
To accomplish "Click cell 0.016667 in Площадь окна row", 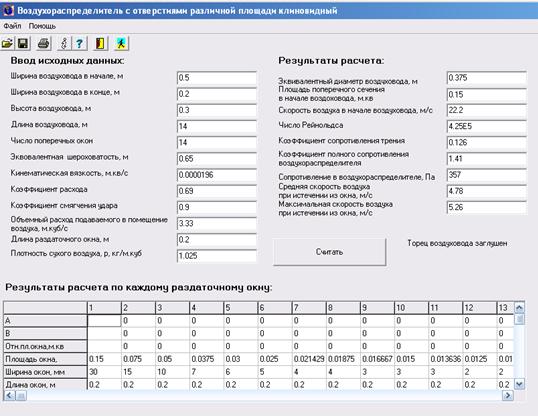I will tap(377, 359).
